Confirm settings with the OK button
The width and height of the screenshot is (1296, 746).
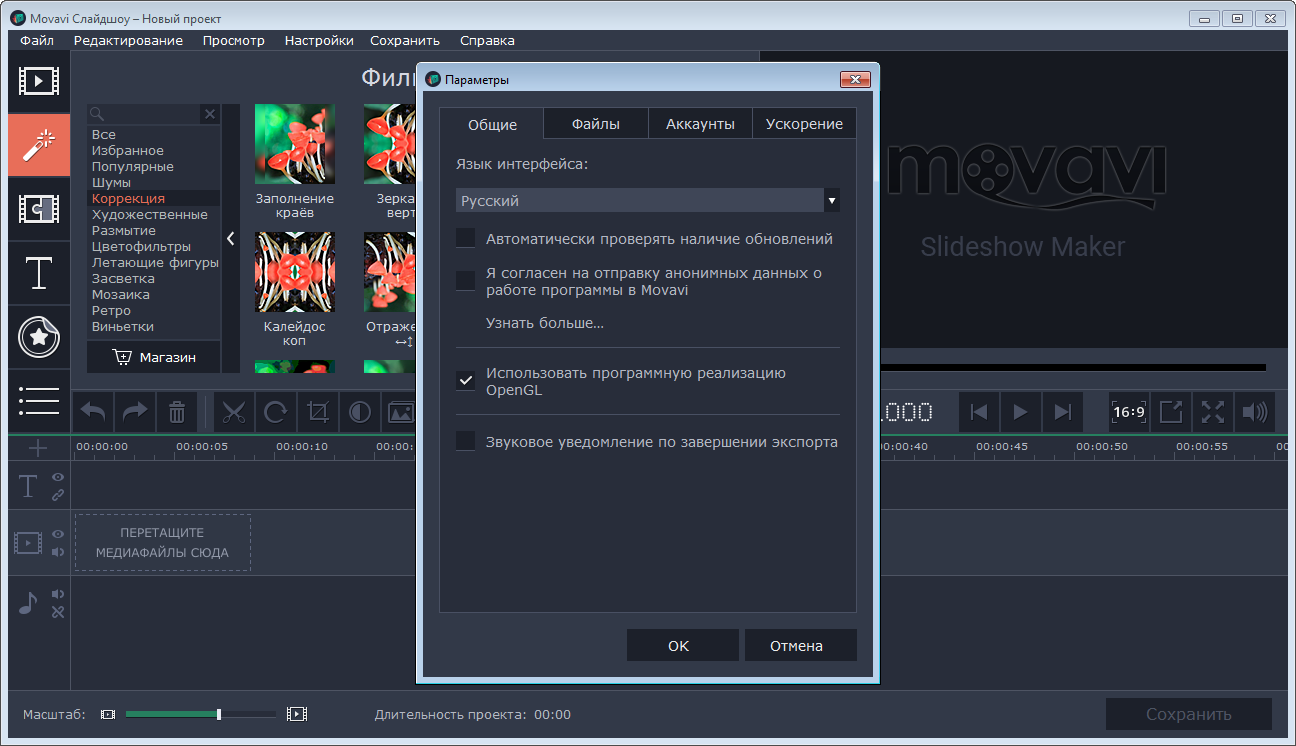click(x=683, y=645)
